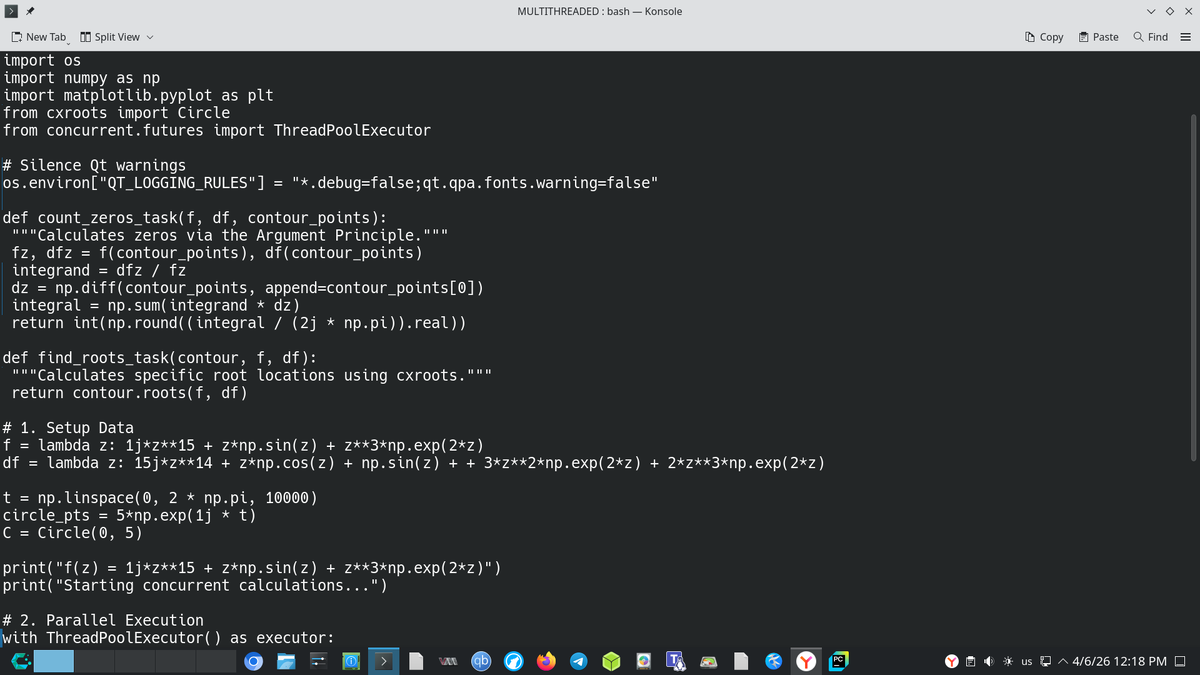Click the Split View button
Screen dimensions: 1200x675
110,37
